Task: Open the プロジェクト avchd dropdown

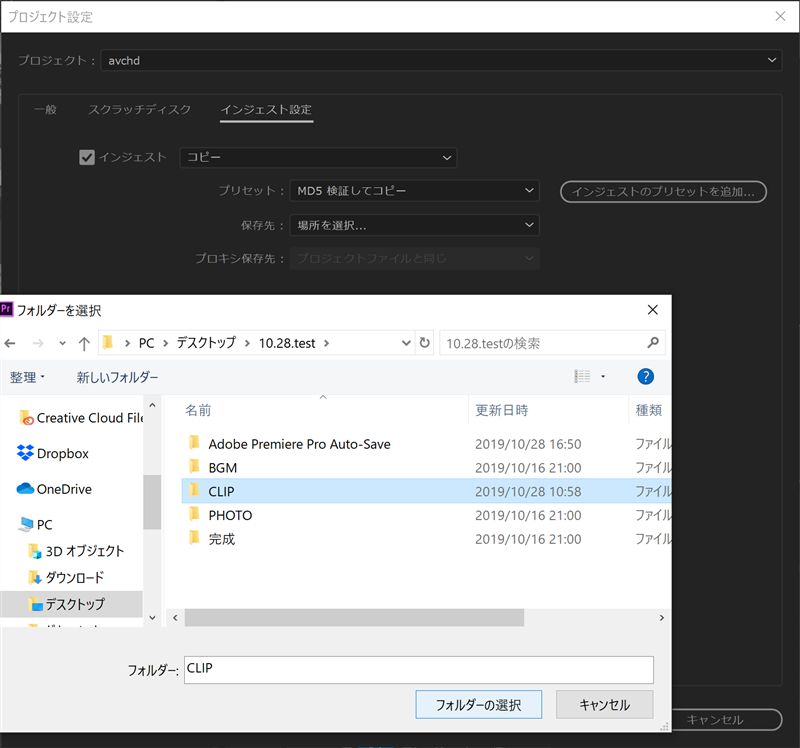Action: 440,61
